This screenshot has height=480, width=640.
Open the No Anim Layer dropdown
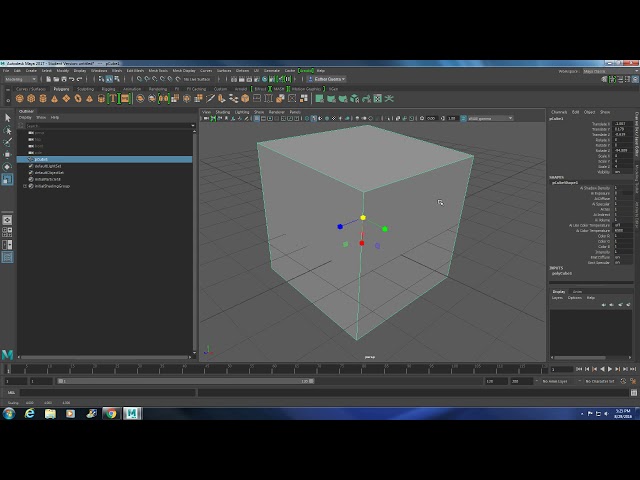click(x=560, y=381)
